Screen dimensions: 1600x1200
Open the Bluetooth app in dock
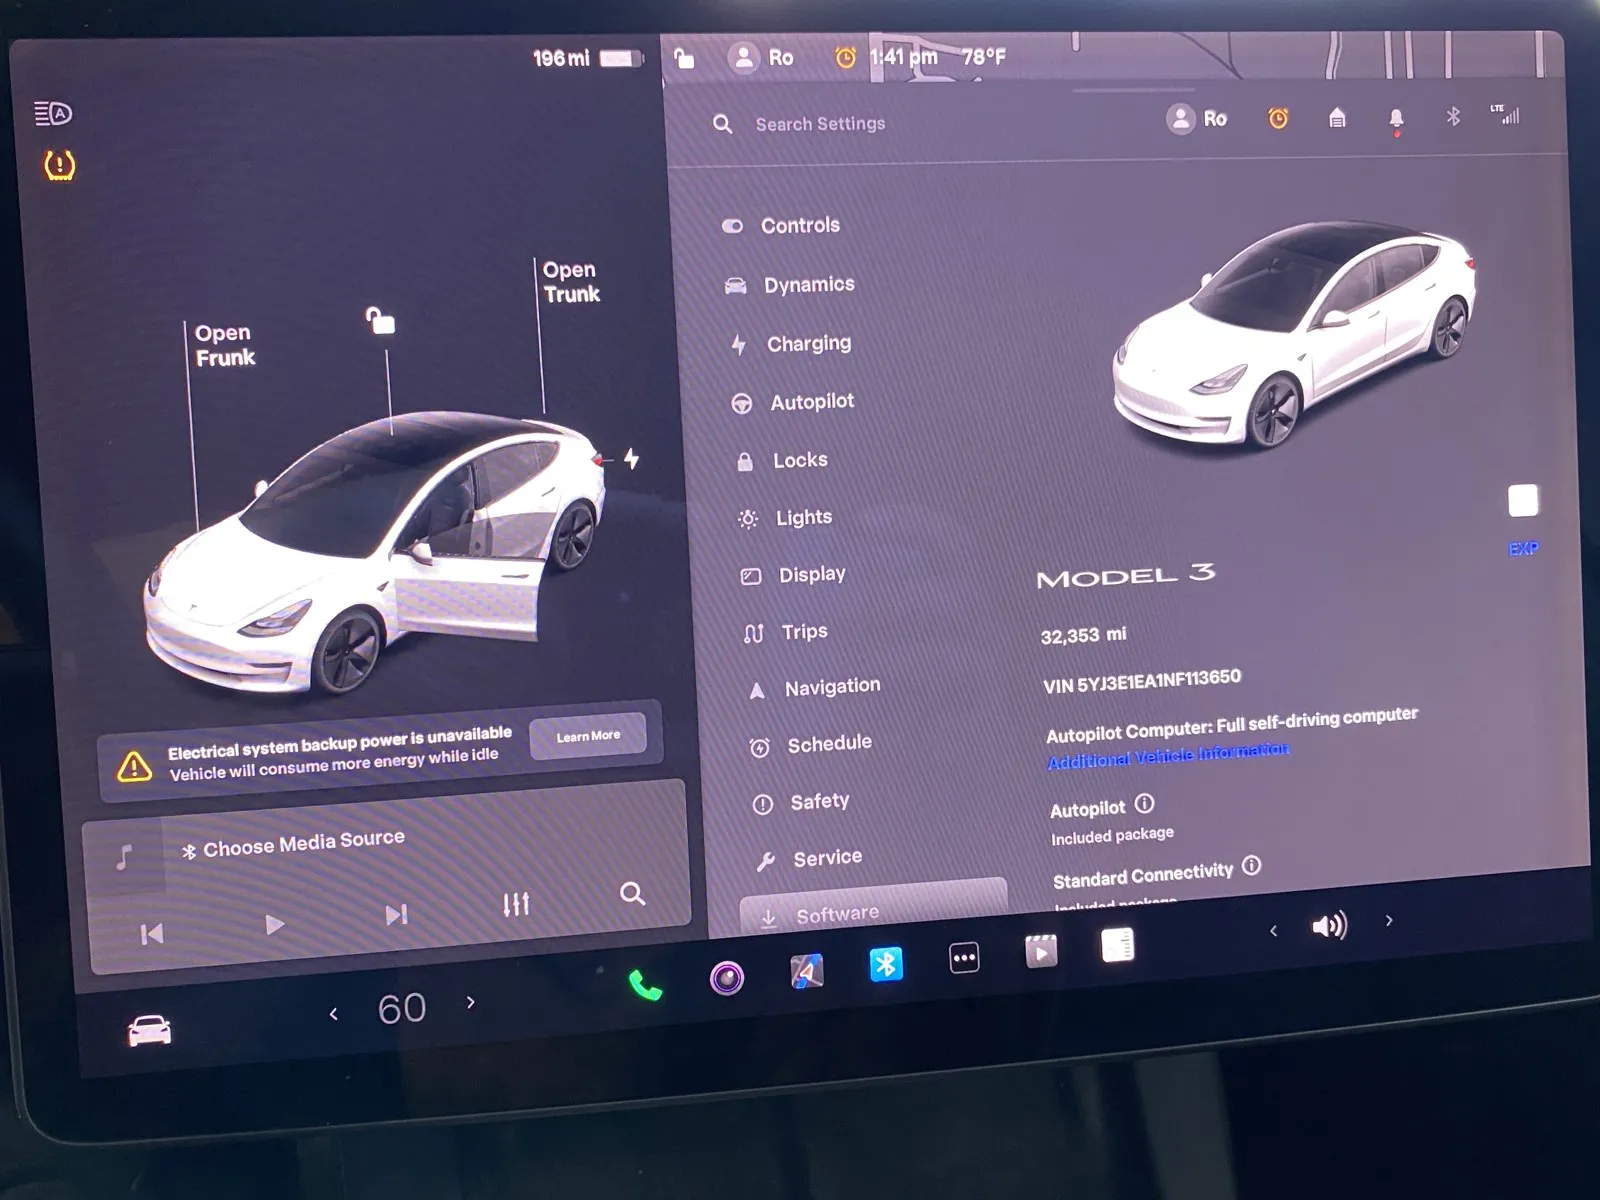[885, 964]
